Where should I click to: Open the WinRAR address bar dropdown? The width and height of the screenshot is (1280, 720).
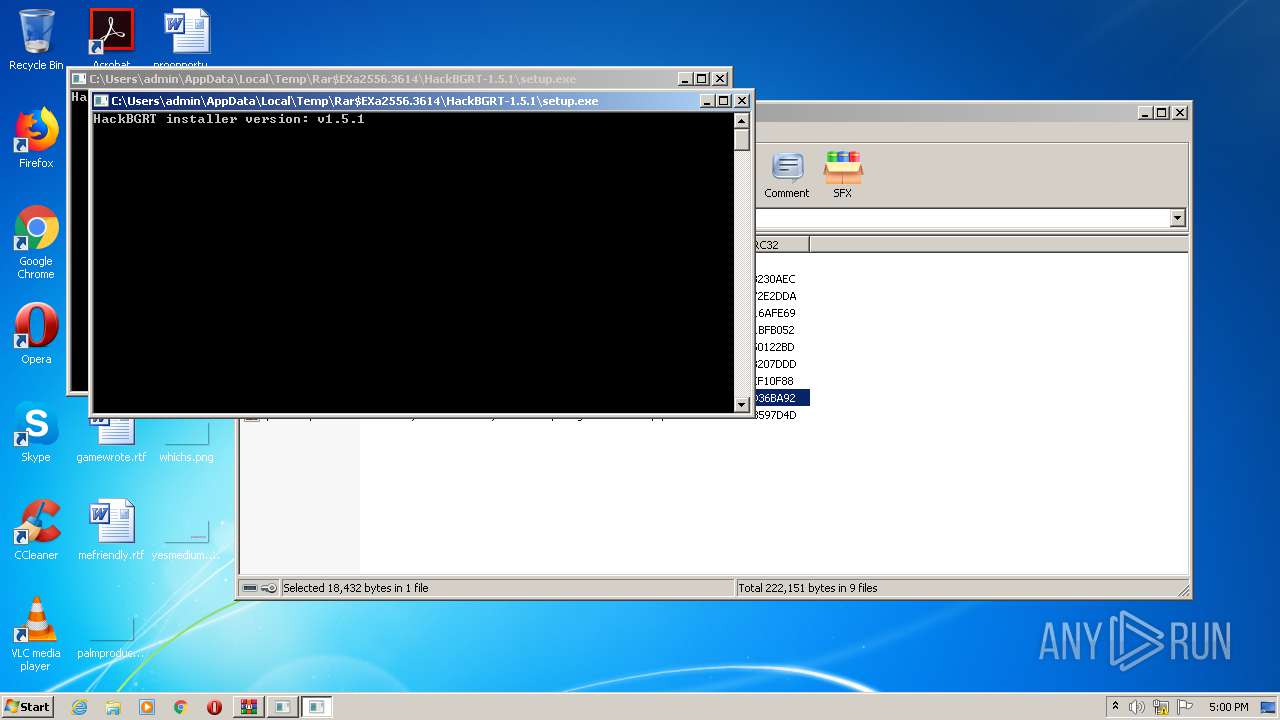click(x=1177, y=218)
